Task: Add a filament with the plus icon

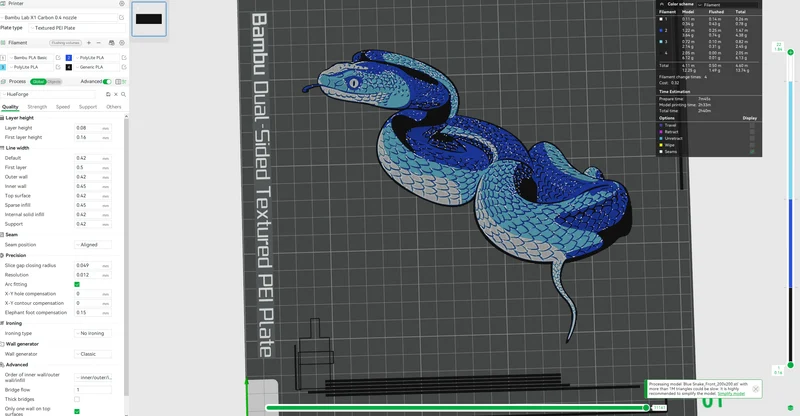Action: point(88,43)
